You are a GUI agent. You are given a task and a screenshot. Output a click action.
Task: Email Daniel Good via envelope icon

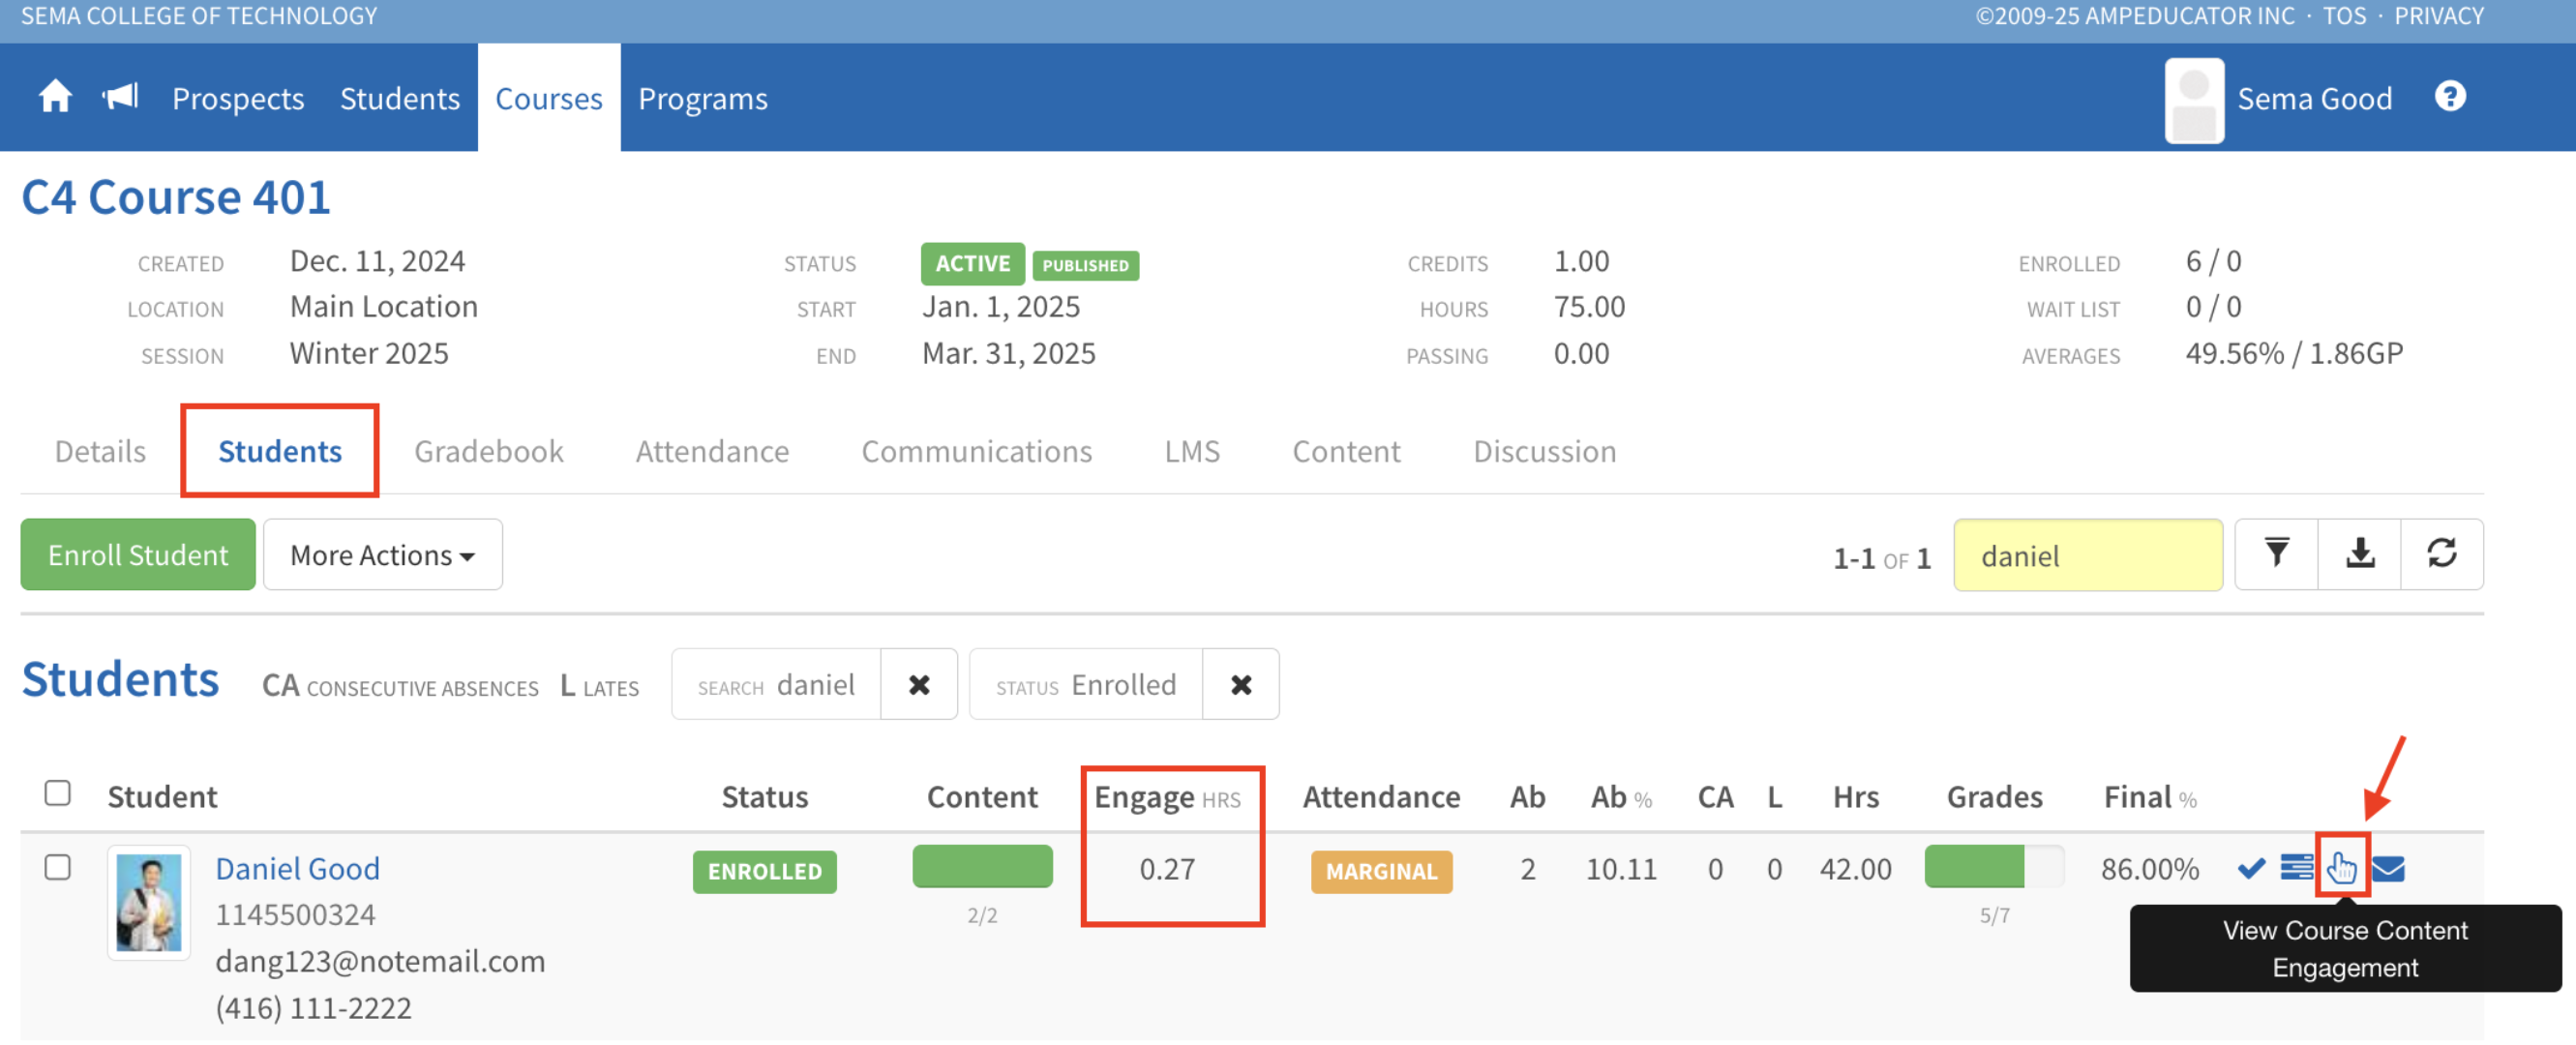2388,868
